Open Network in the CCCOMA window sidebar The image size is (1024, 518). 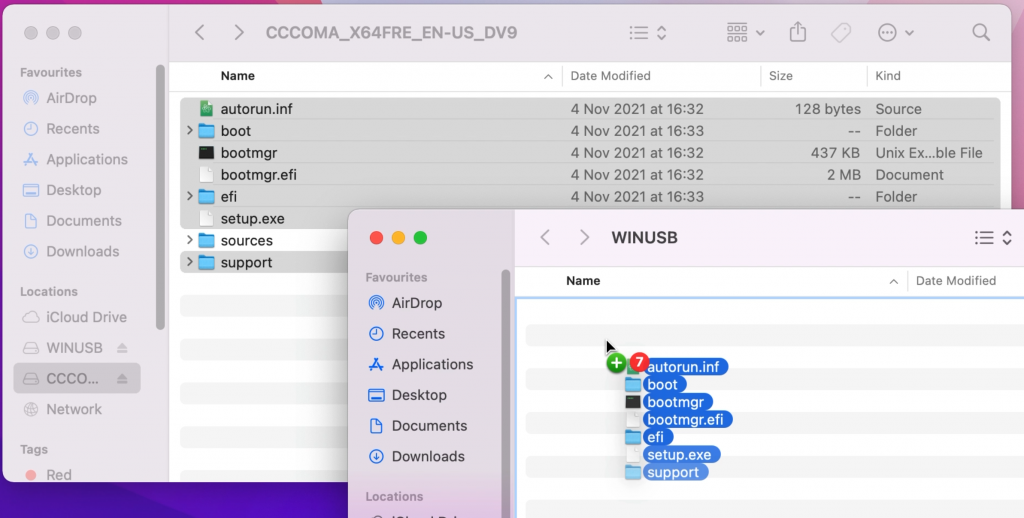coord(62,410)
